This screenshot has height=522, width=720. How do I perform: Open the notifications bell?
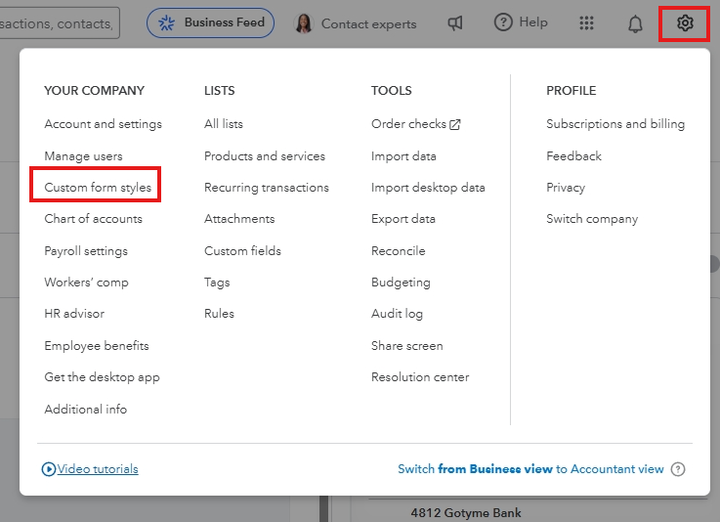pyautogui.click(x=635, y=23)
